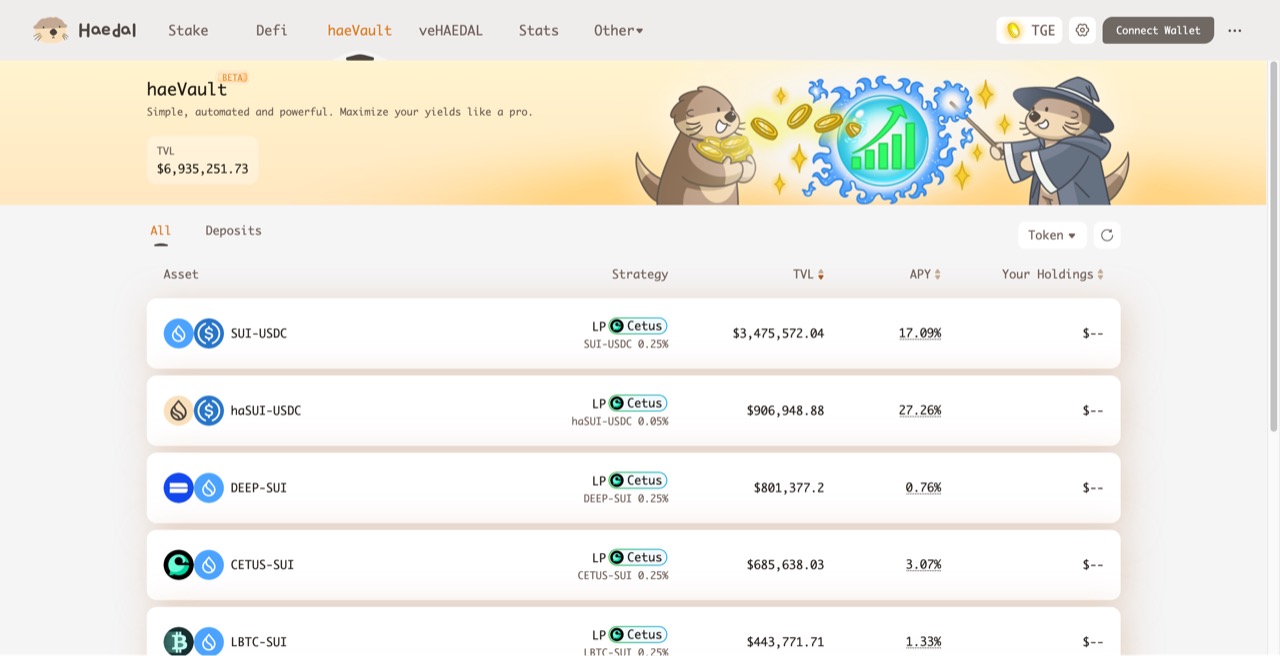Click CETUS token icon in CETUS-SUI row

pyautogui.click(x=178, y=564)
